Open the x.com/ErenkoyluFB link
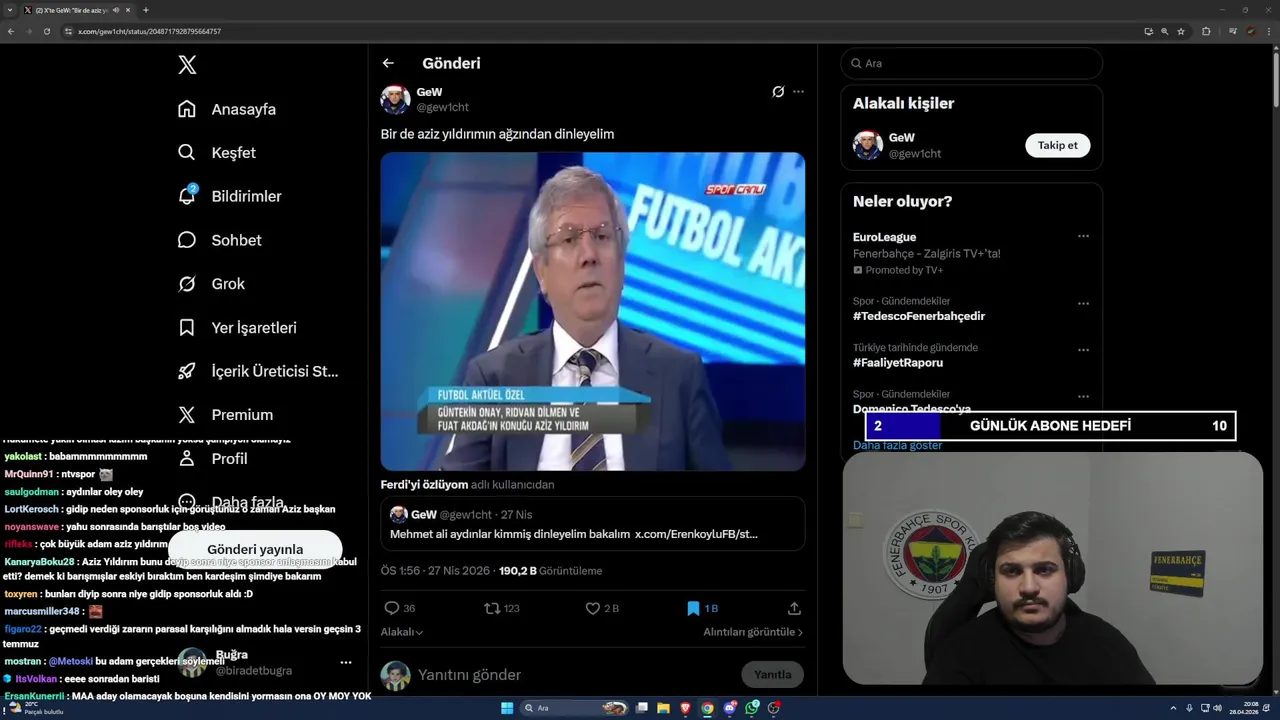The width and height of the screenshot is (1280, 720). click(x=696, y=534)
